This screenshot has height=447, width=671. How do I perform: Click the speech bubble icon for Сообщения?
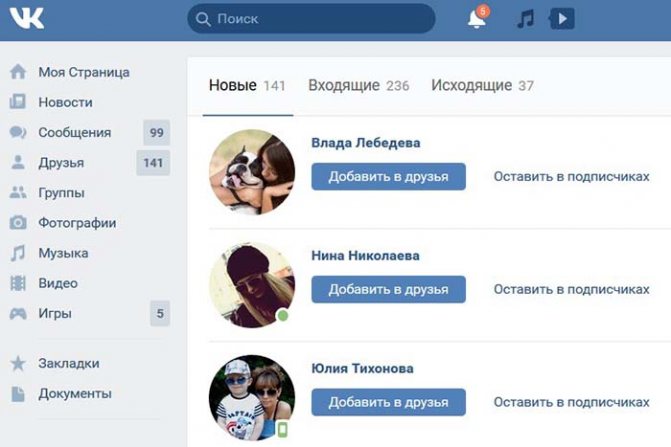[18, 133]
